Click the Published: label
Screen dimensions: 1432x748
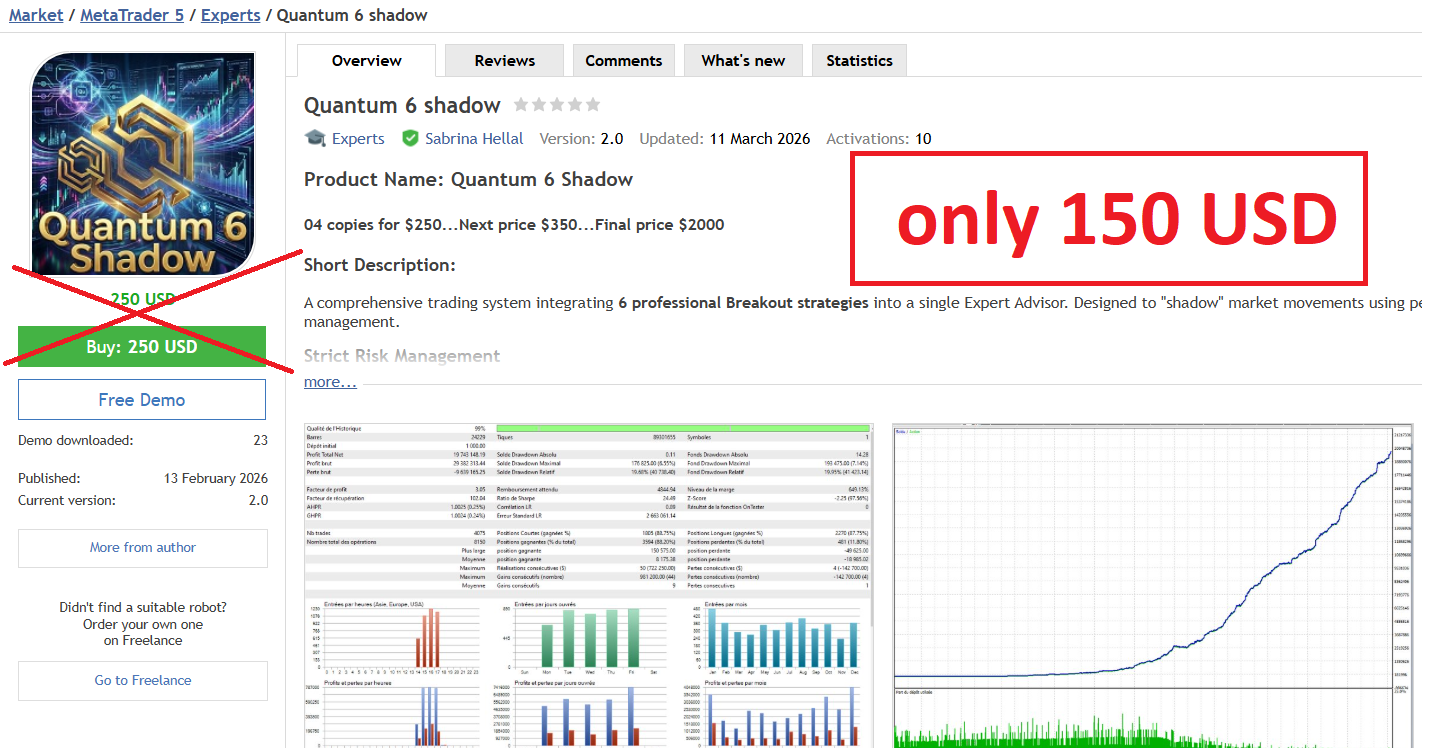click(x=49, y=478)
